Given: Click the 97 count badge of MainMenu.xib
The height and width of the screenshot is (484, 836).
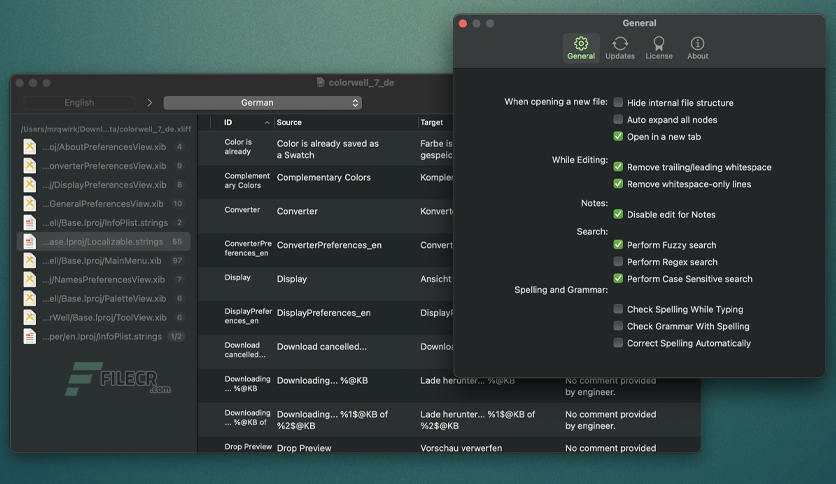Looking at the screenshot, I should 177,261.
